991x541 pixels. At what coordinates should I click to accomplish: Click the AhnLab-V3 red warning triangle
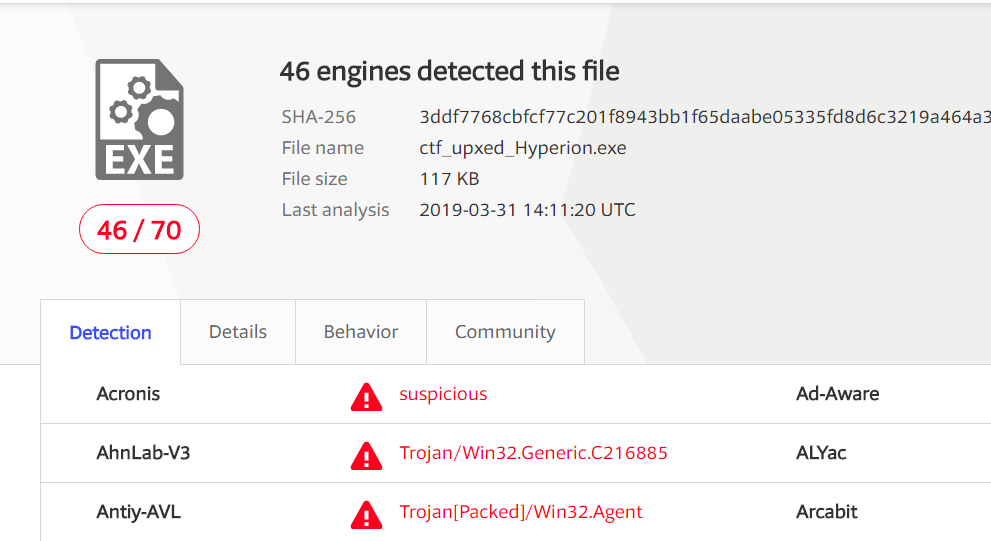click(x=367, y=456)
